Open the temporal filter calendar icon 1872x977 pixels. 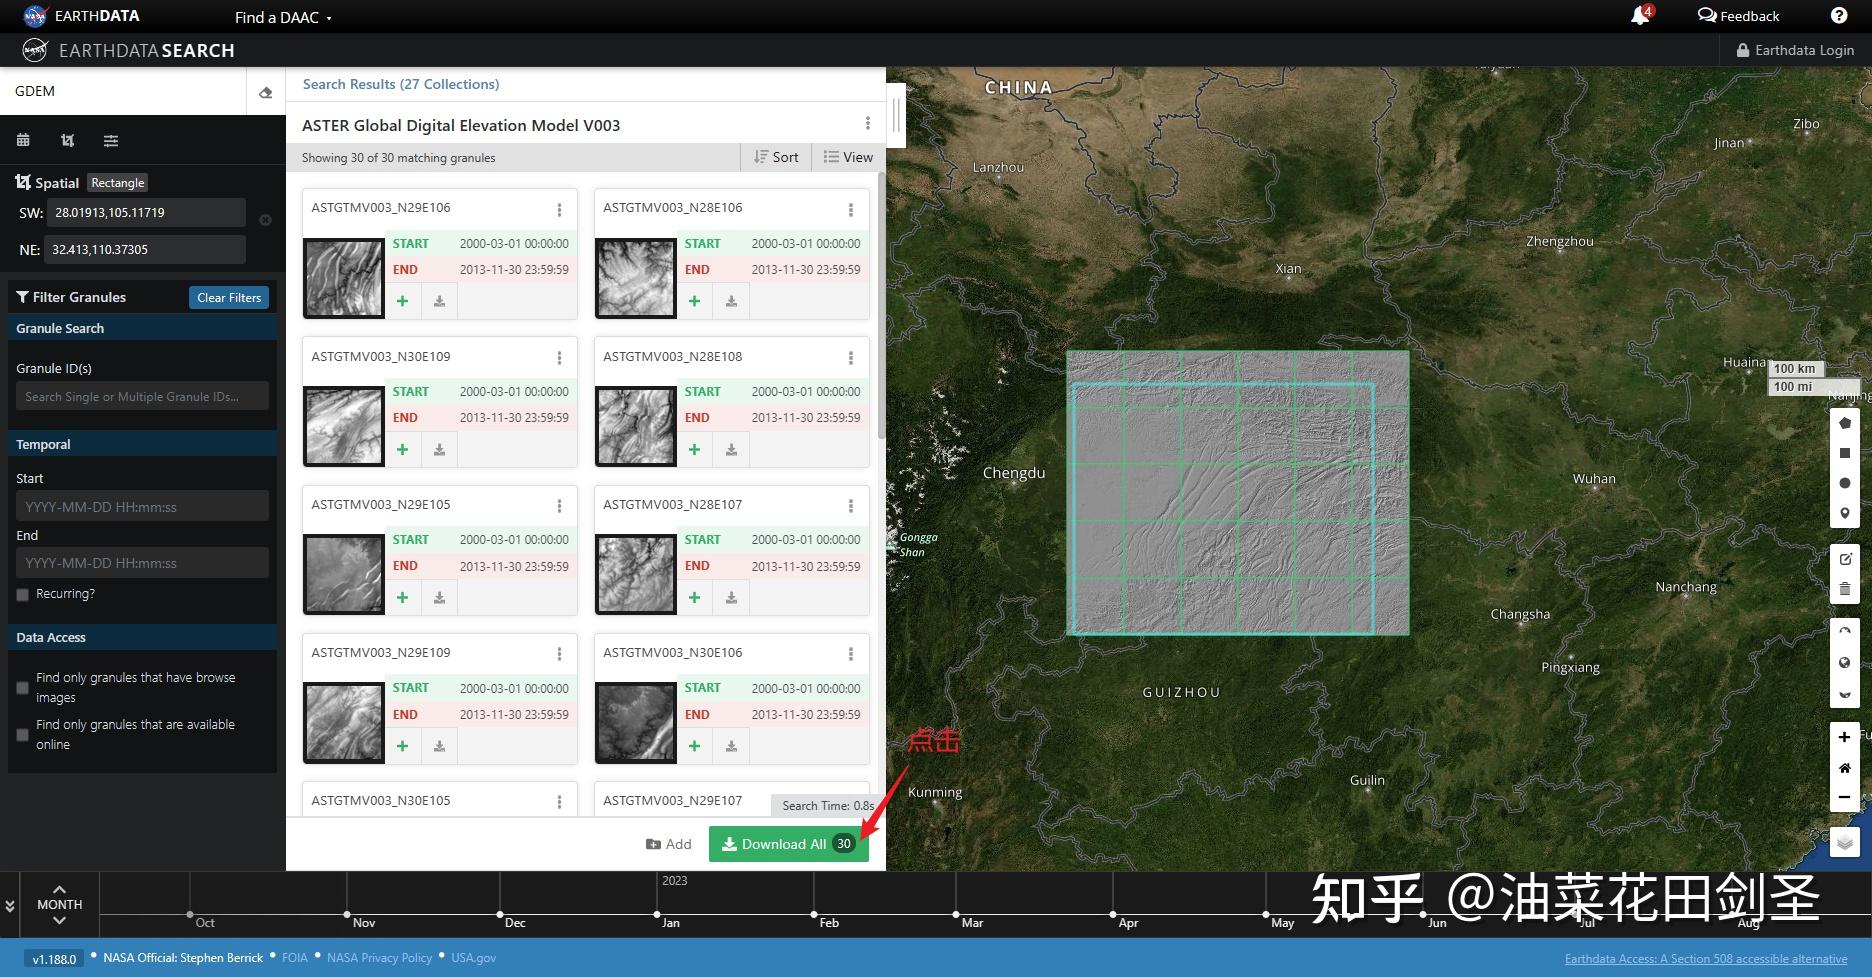click(x=22, y=140)
